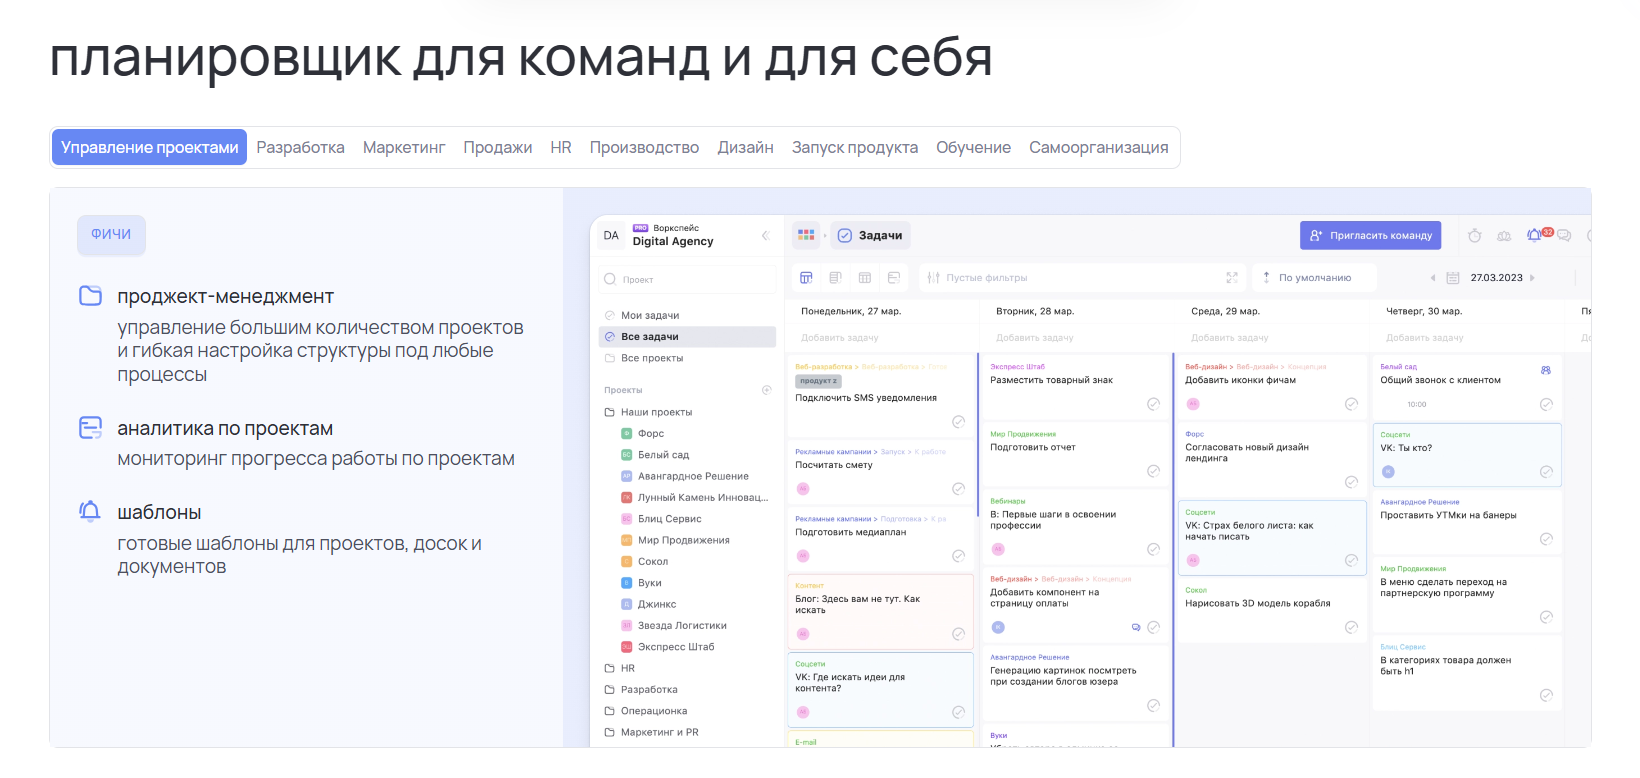The height and width of the screenshot is (778, 1640).
Task: Click the 'Проект' search field
Action: [690, 280]
